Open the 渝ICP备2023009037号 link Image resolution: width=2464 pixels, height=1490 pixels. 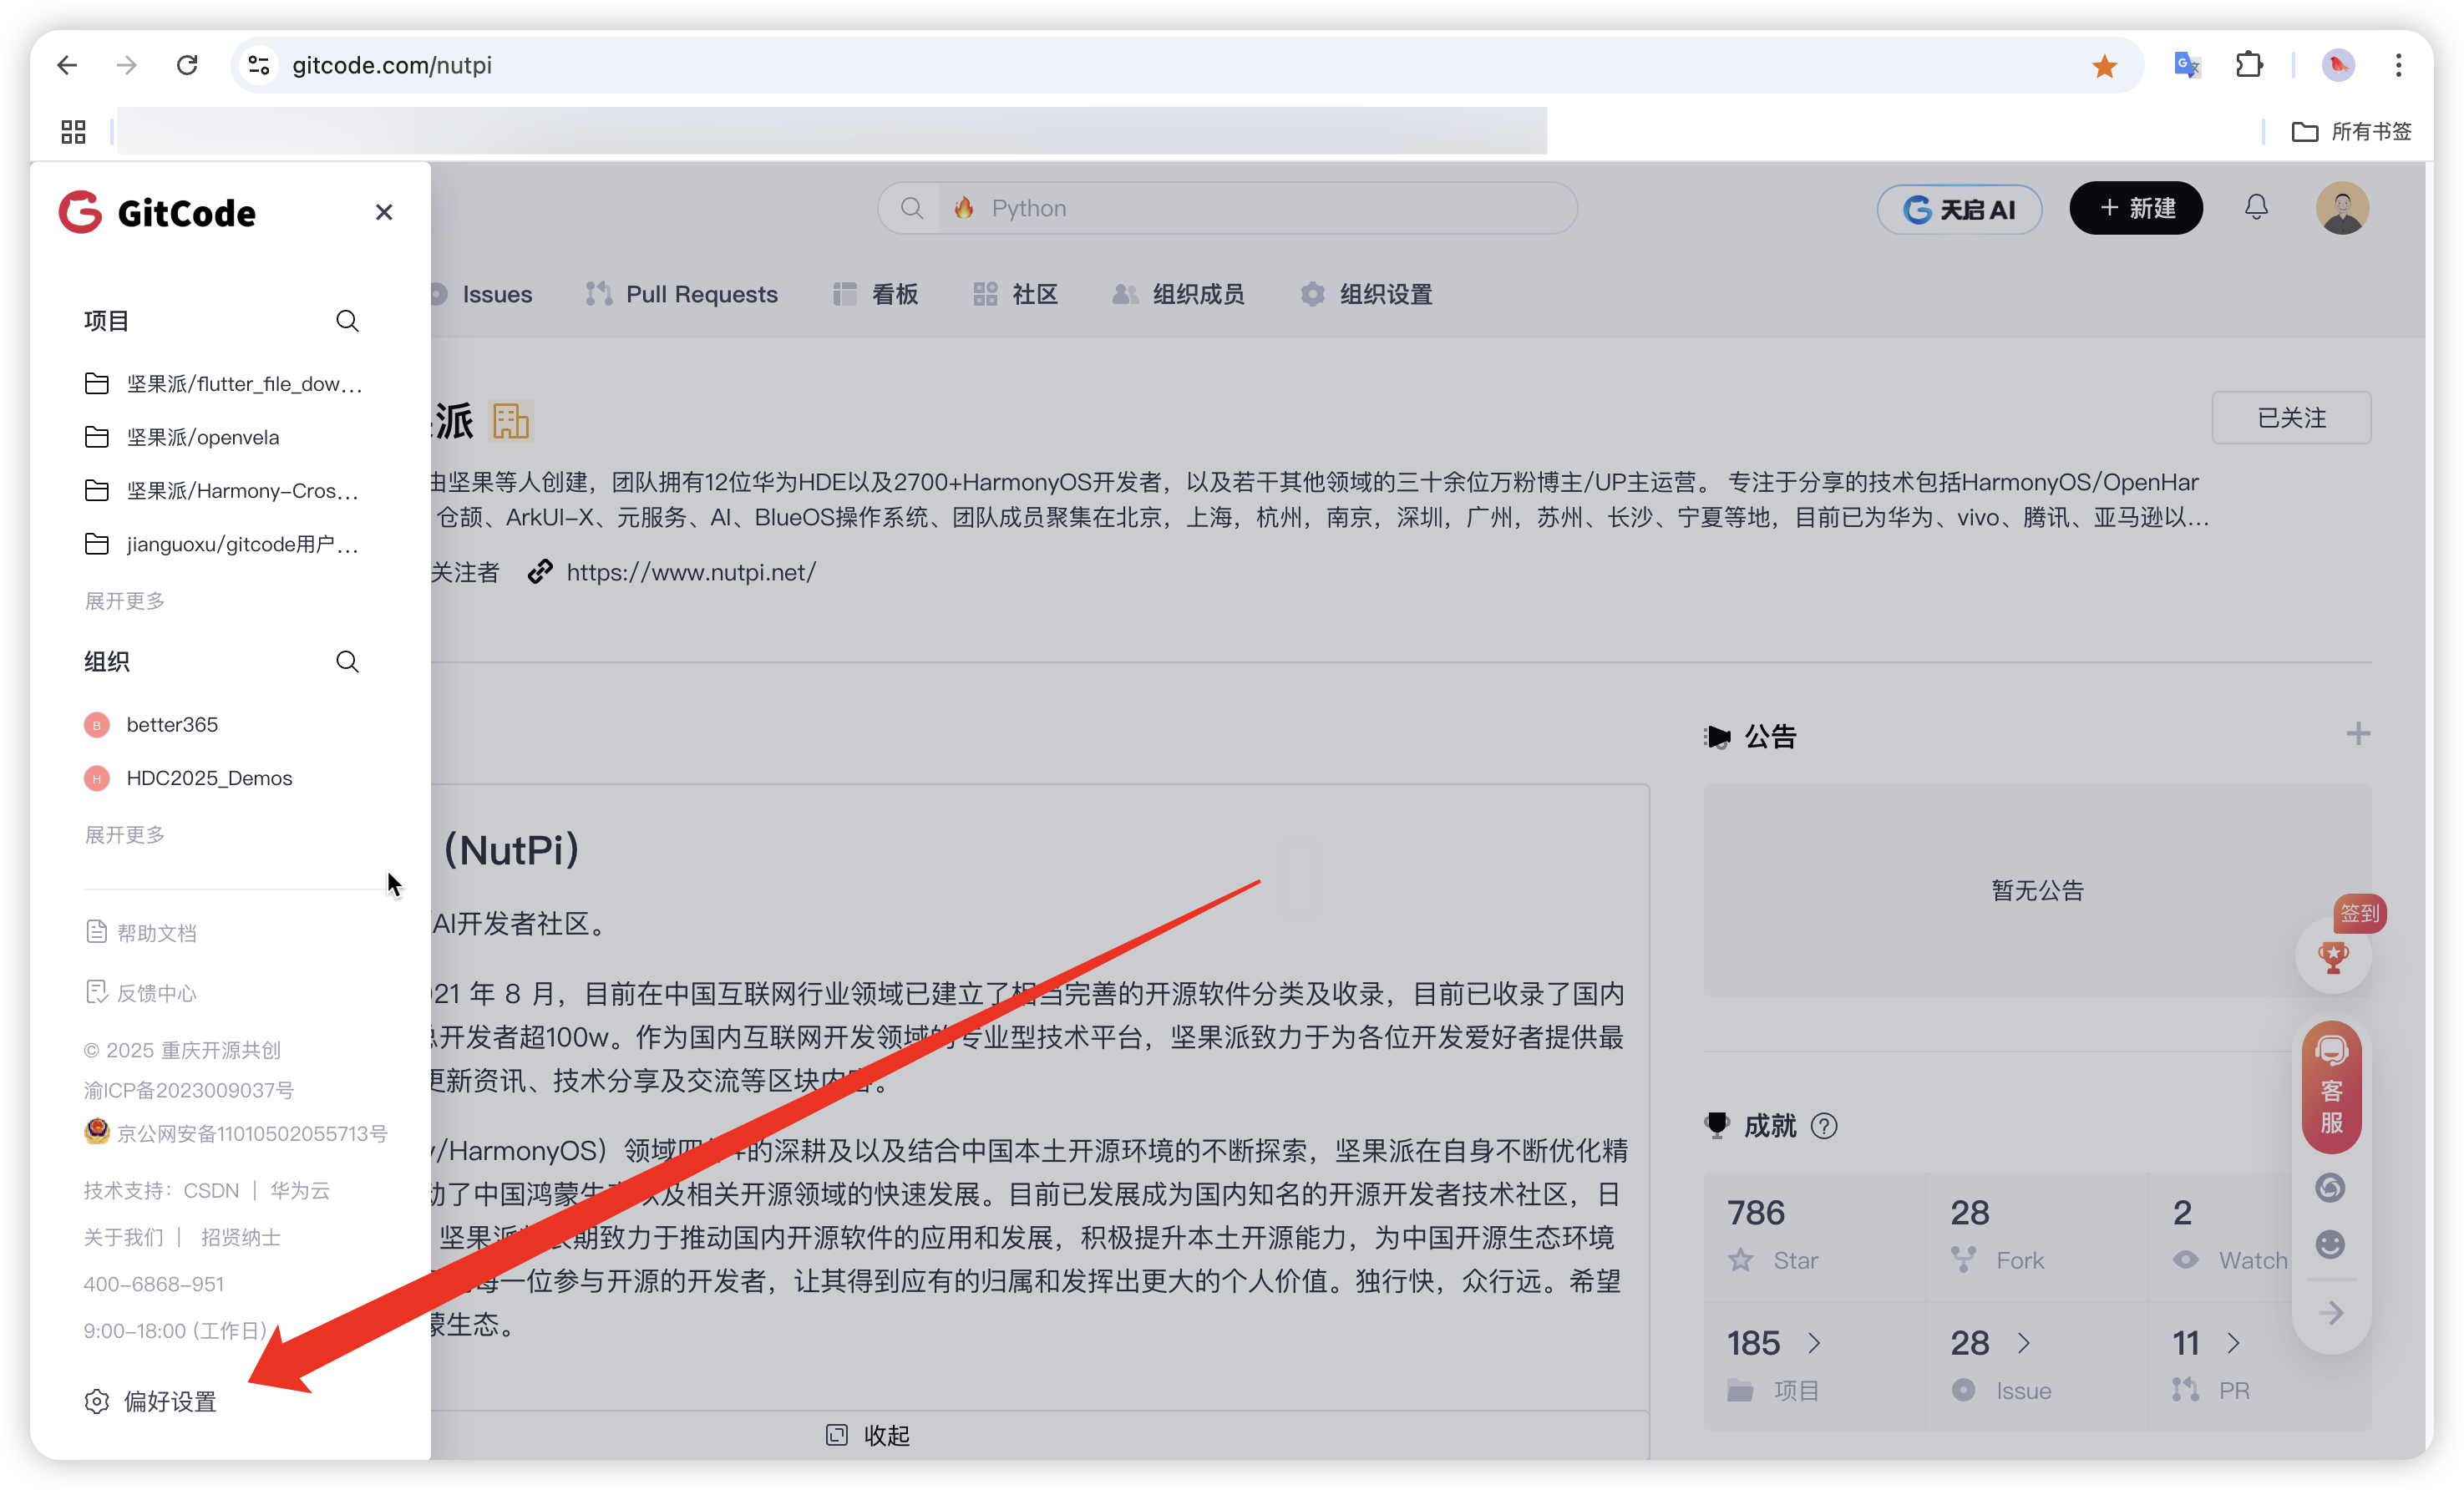189,1090
